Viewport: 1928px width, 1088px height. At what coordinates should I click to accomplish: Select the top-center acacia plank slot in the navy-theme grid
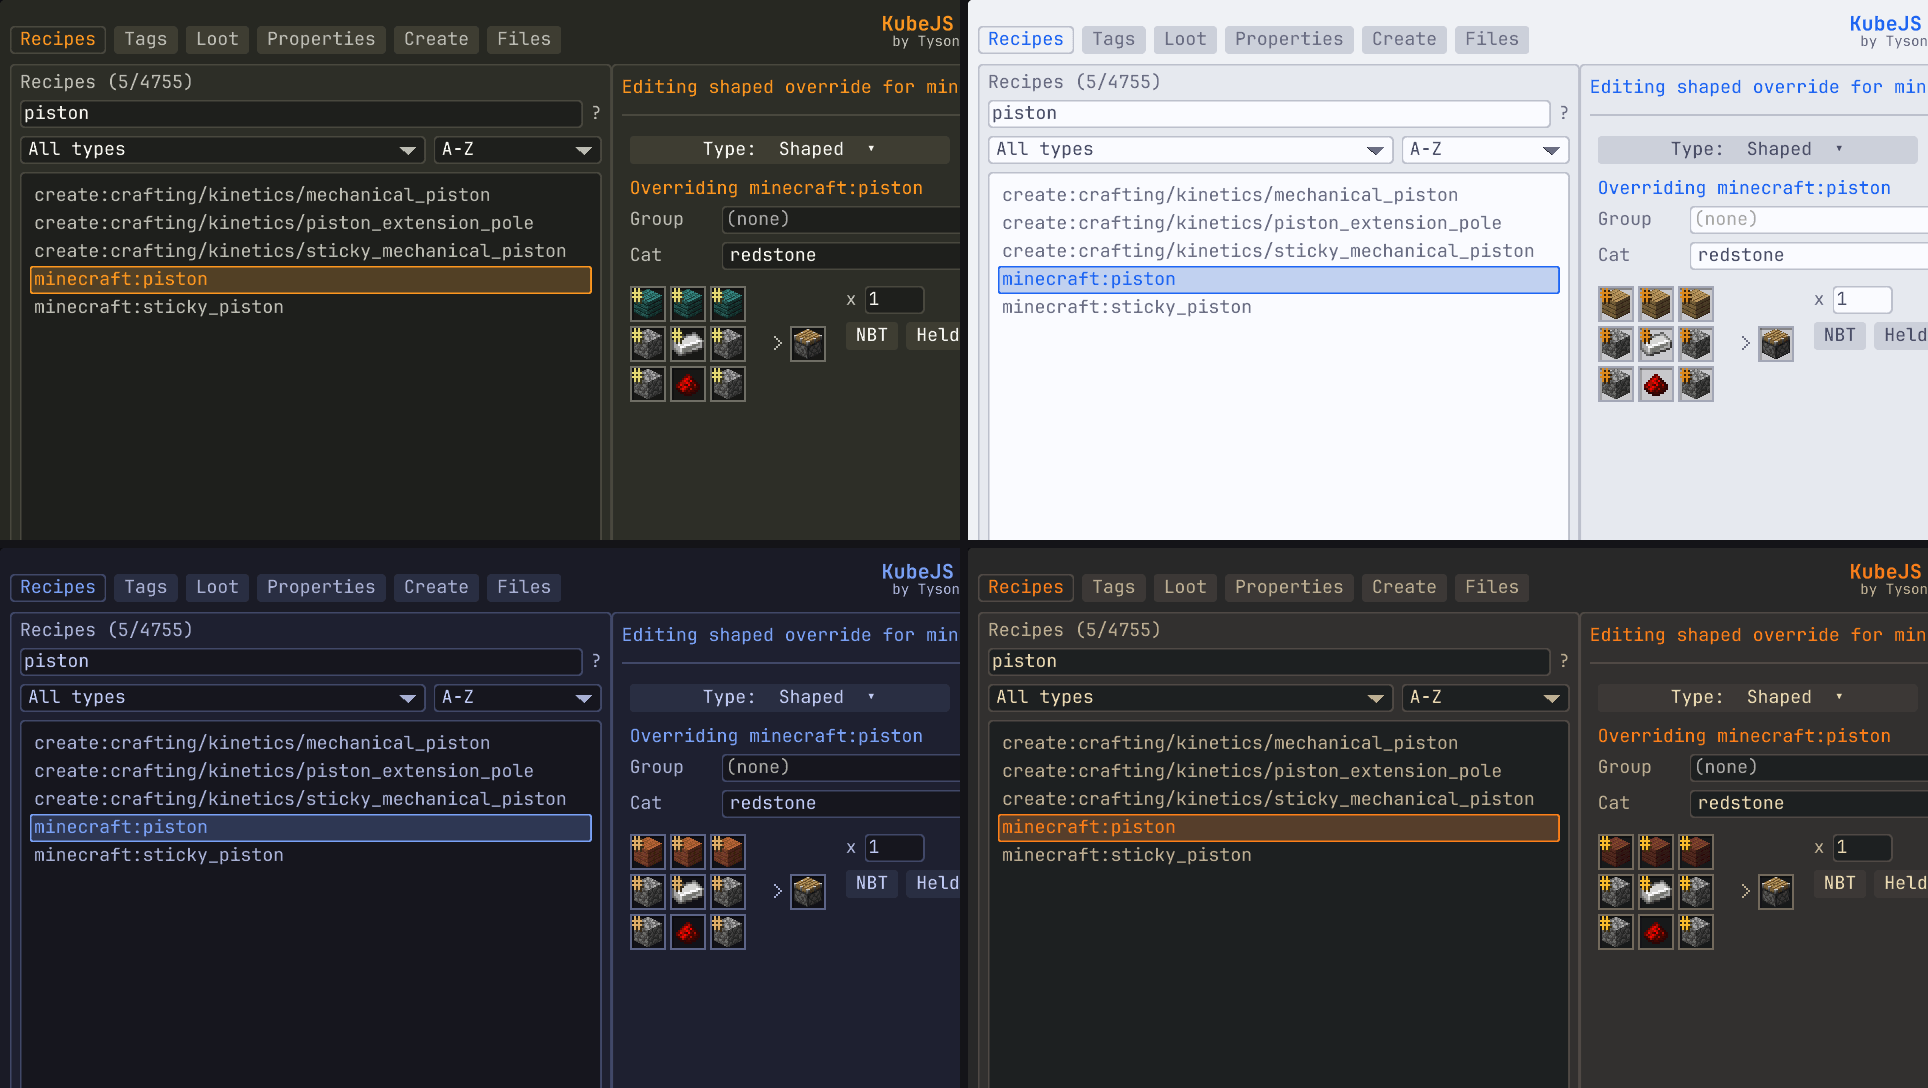(x=688, y=852)
